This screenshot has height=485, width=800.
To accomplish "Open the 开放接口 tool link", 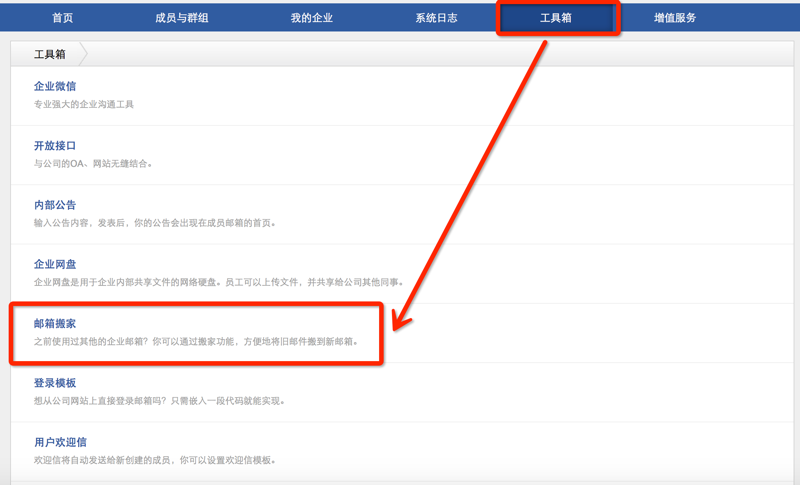I will pos(55,146).
